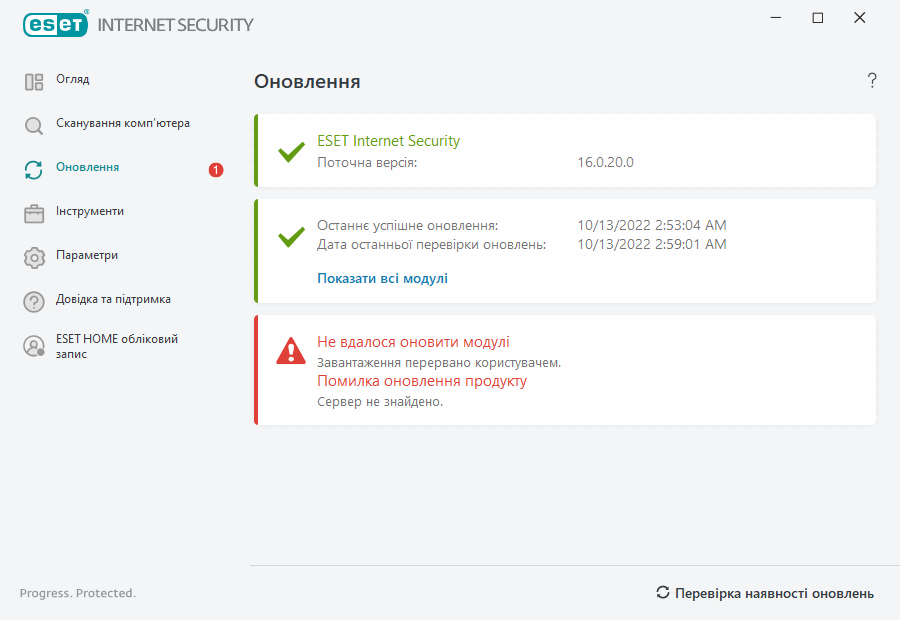Click the Help and support question icon
The height and width of the screenshot is (620, 900).
pos(34,302)
